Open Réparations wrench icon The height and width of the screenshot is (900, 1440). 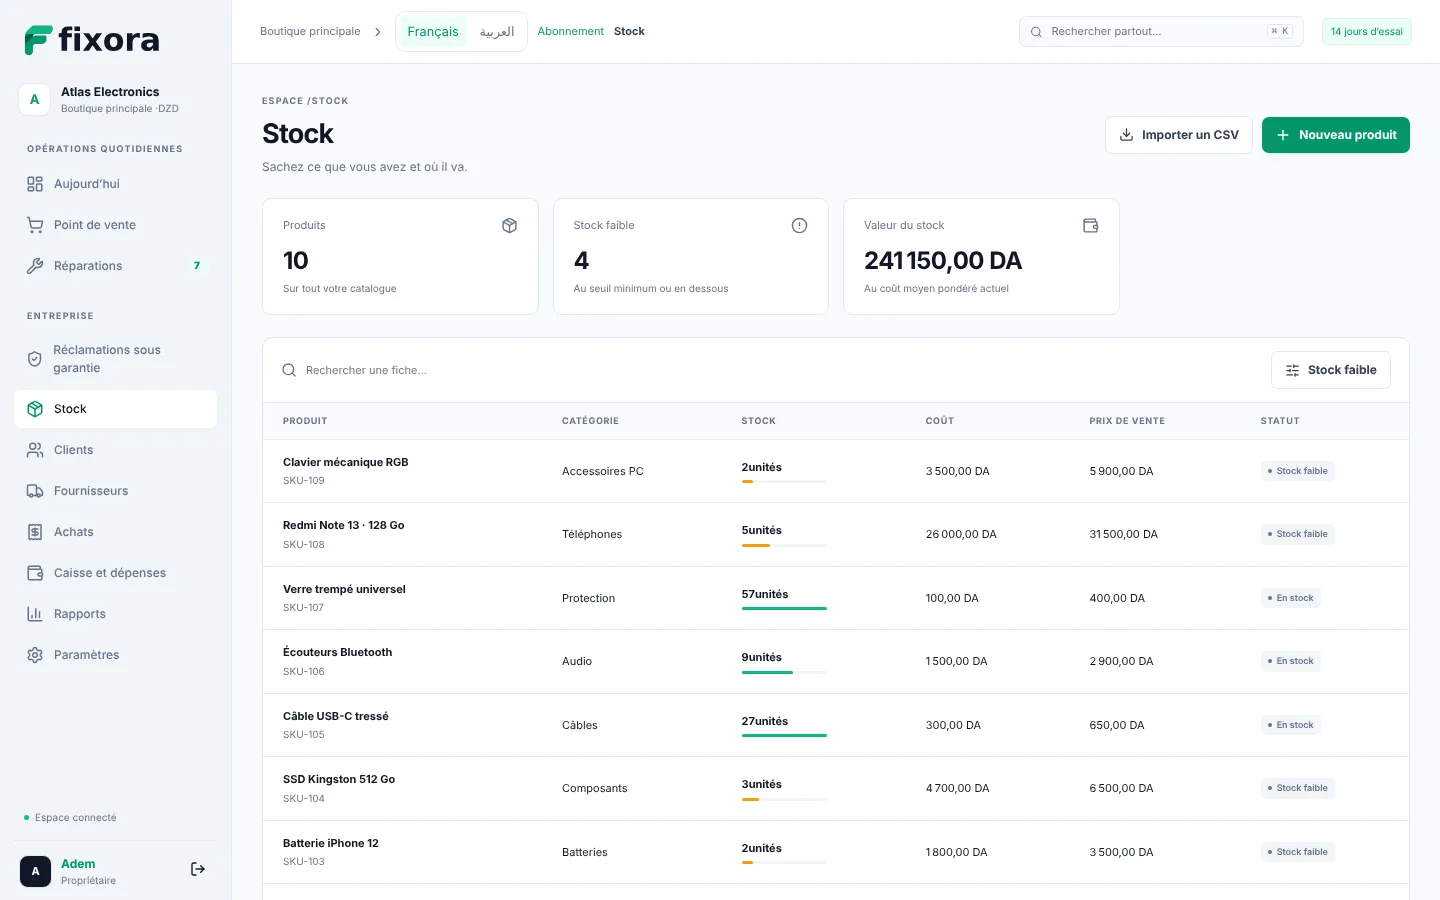(x=35, y=266)
